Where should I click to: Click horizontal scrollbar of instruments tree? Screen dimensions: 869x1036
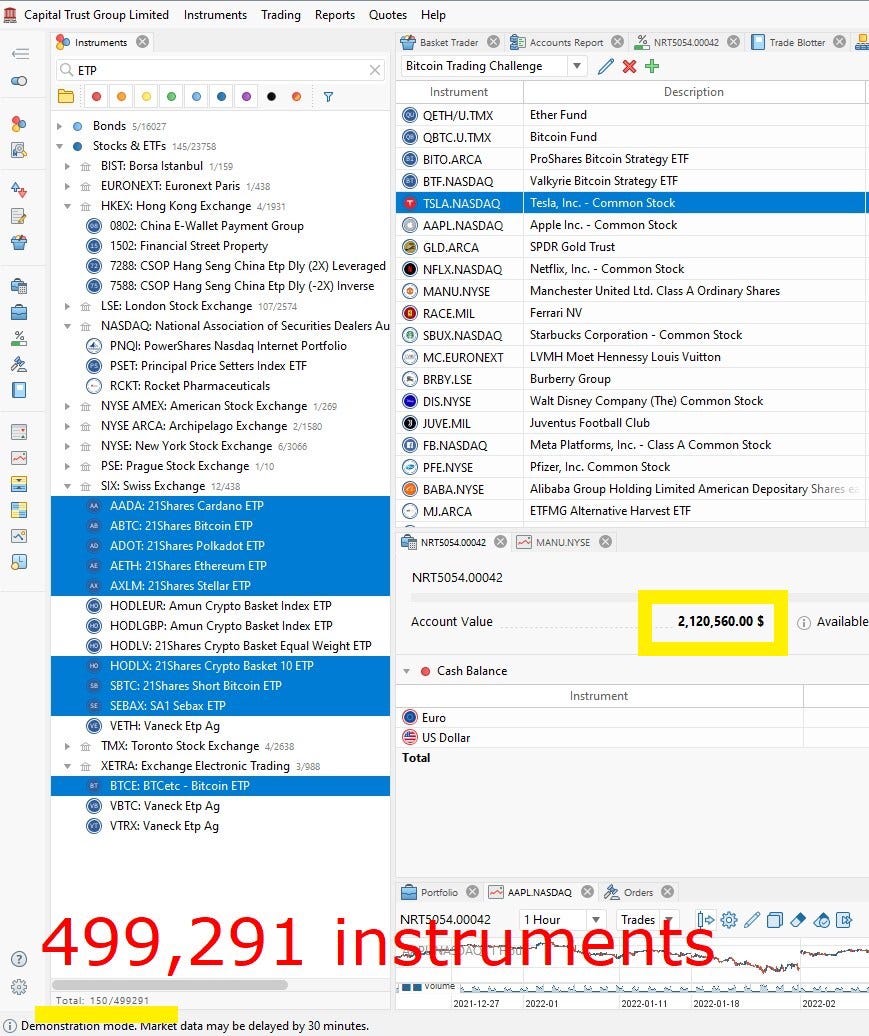point(170,984)
